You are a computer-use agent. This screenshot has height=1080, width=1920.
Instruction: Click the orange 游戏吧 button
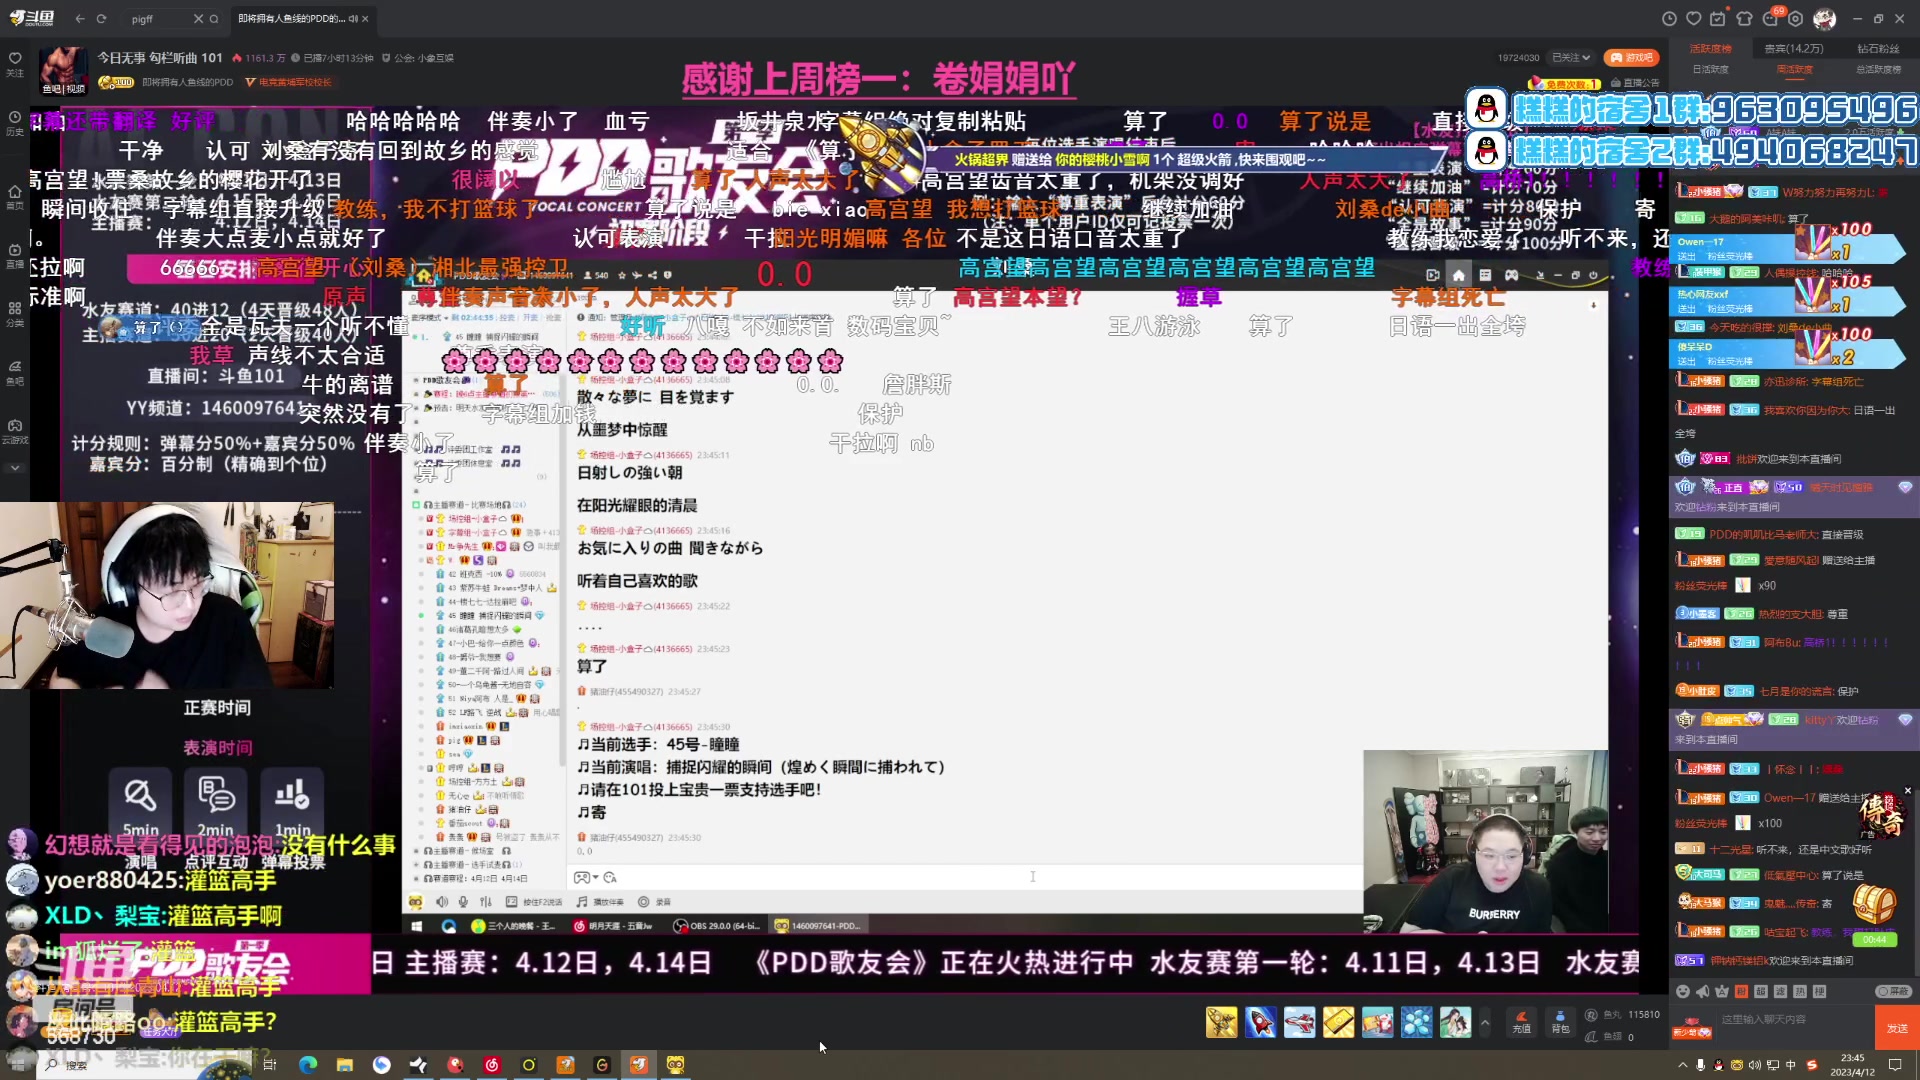[1631, 58]
